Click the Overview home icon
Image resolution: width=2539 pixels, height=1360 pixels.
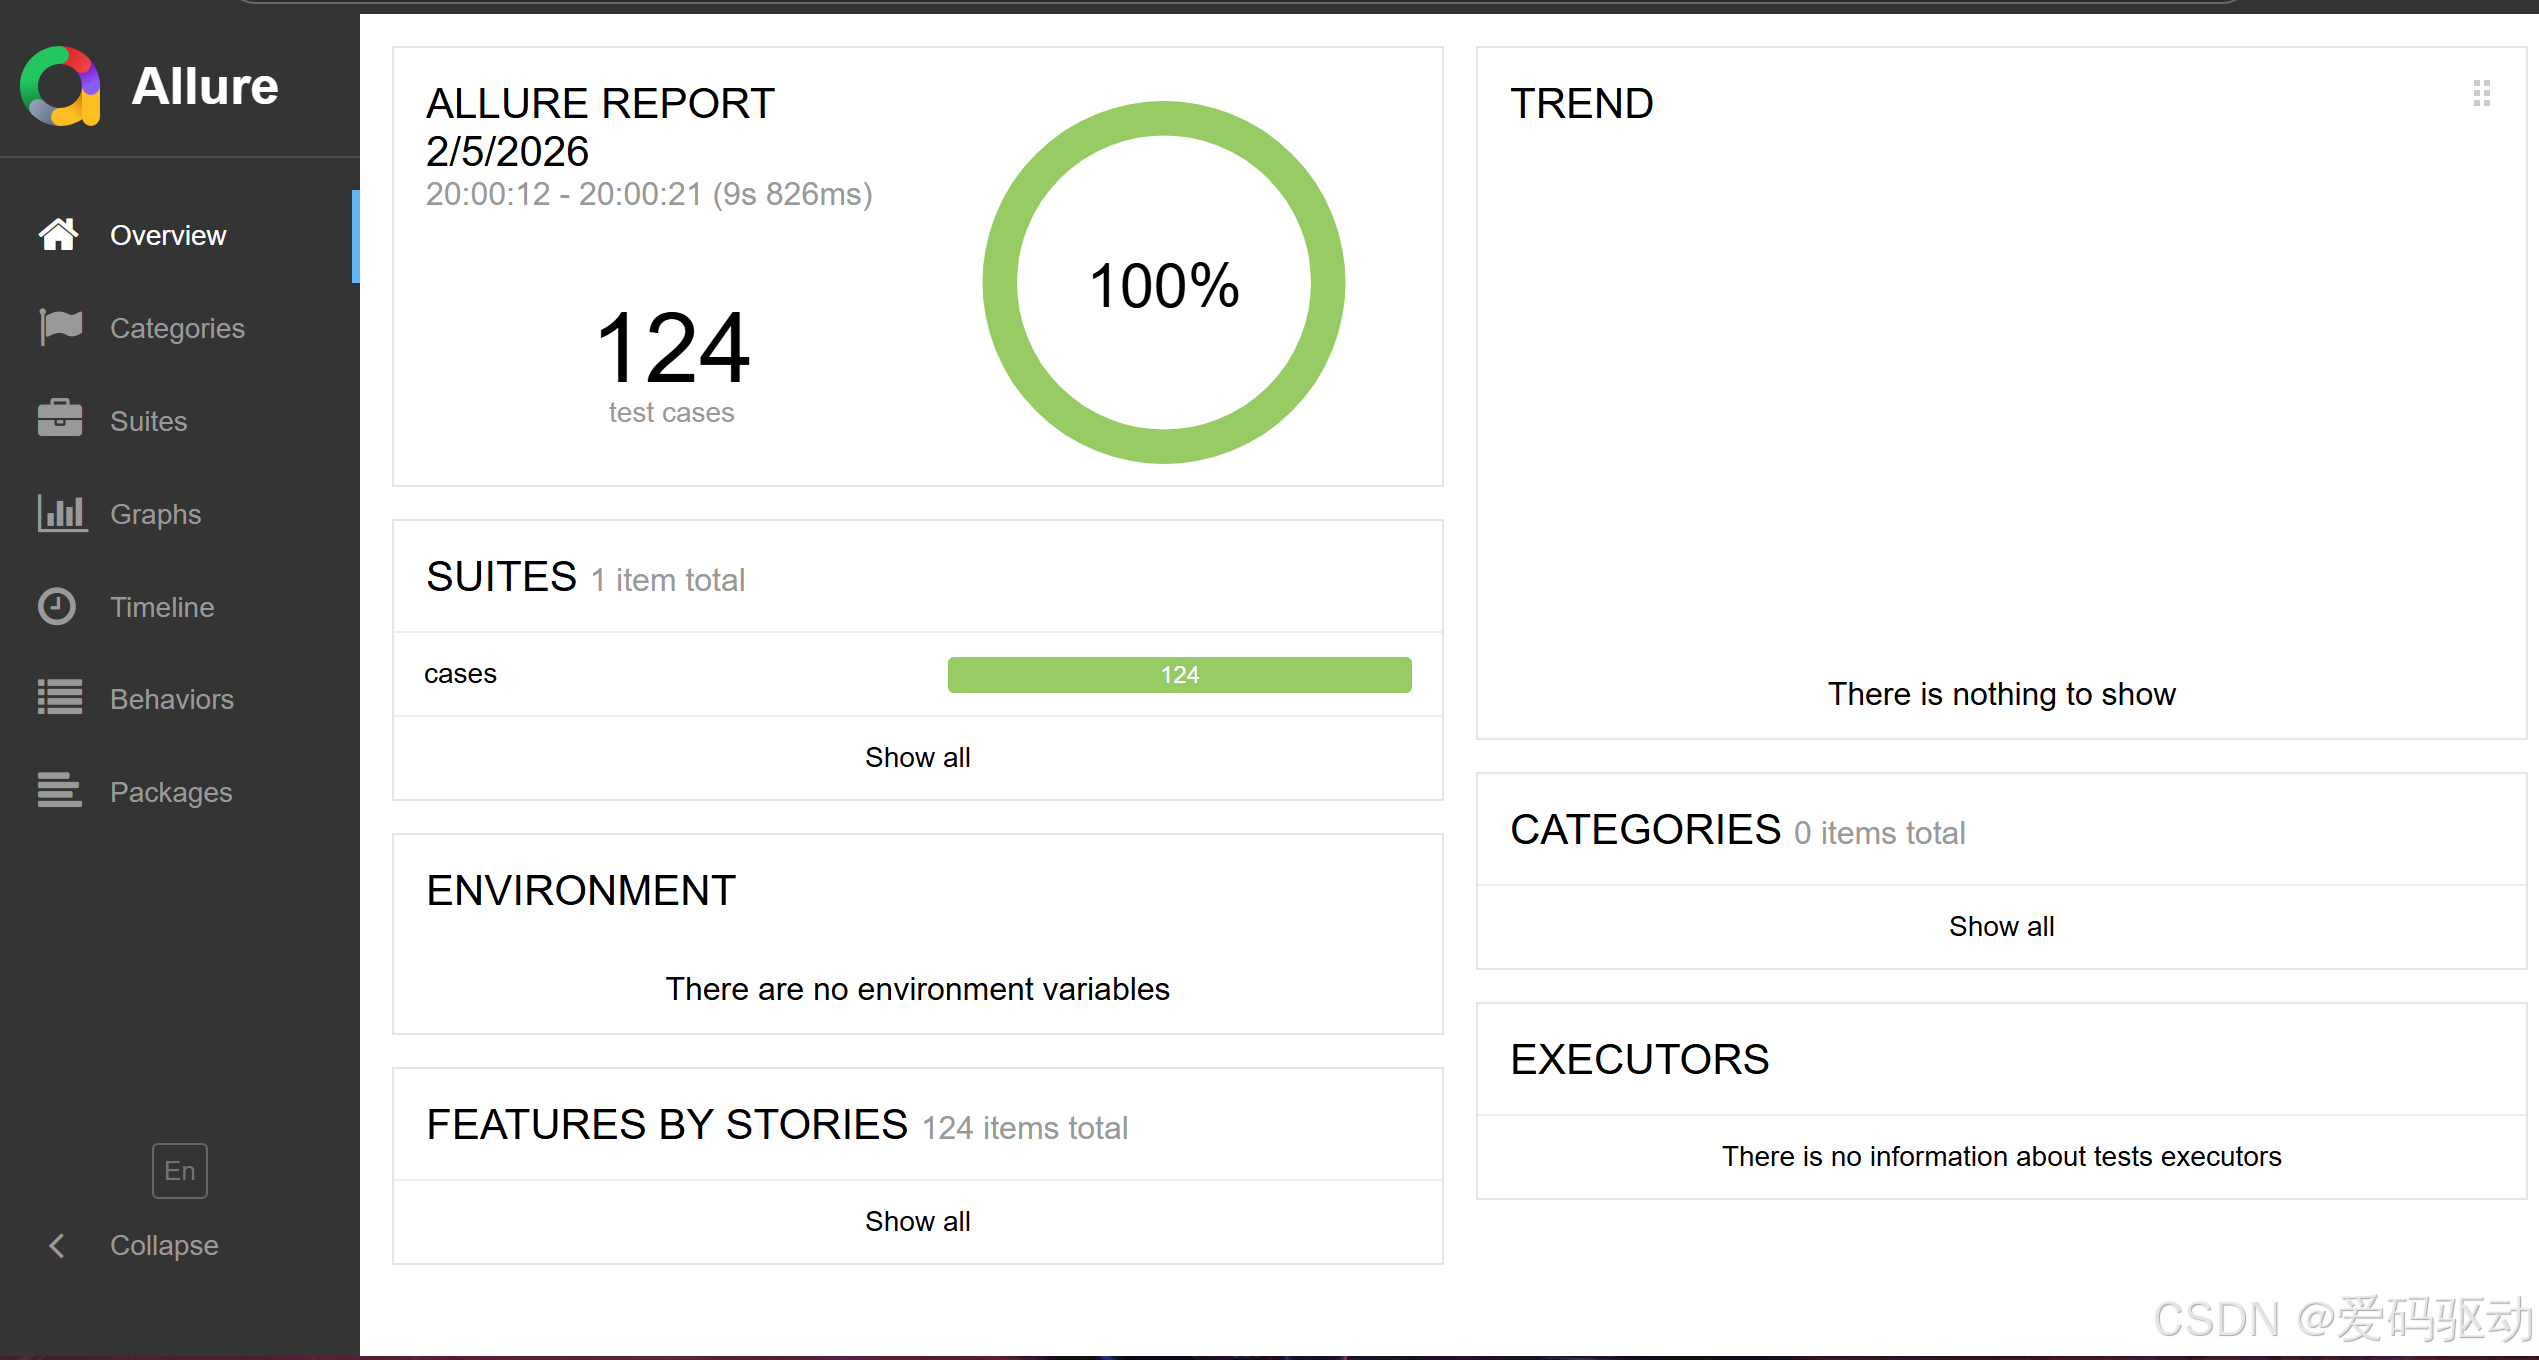58,235
